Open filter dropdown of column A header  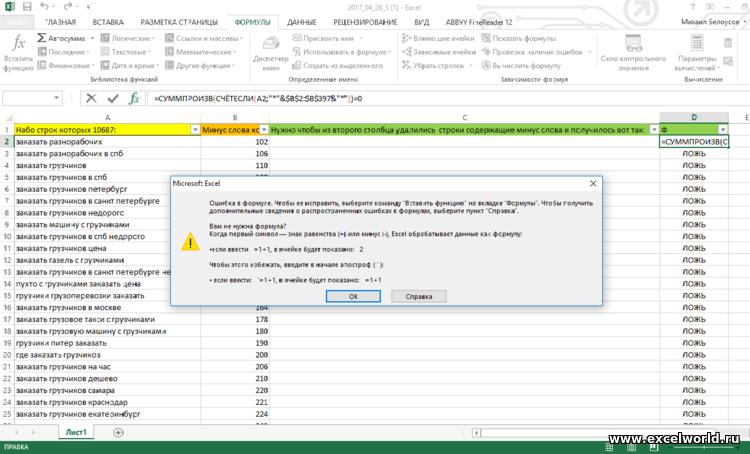(195, 130)
